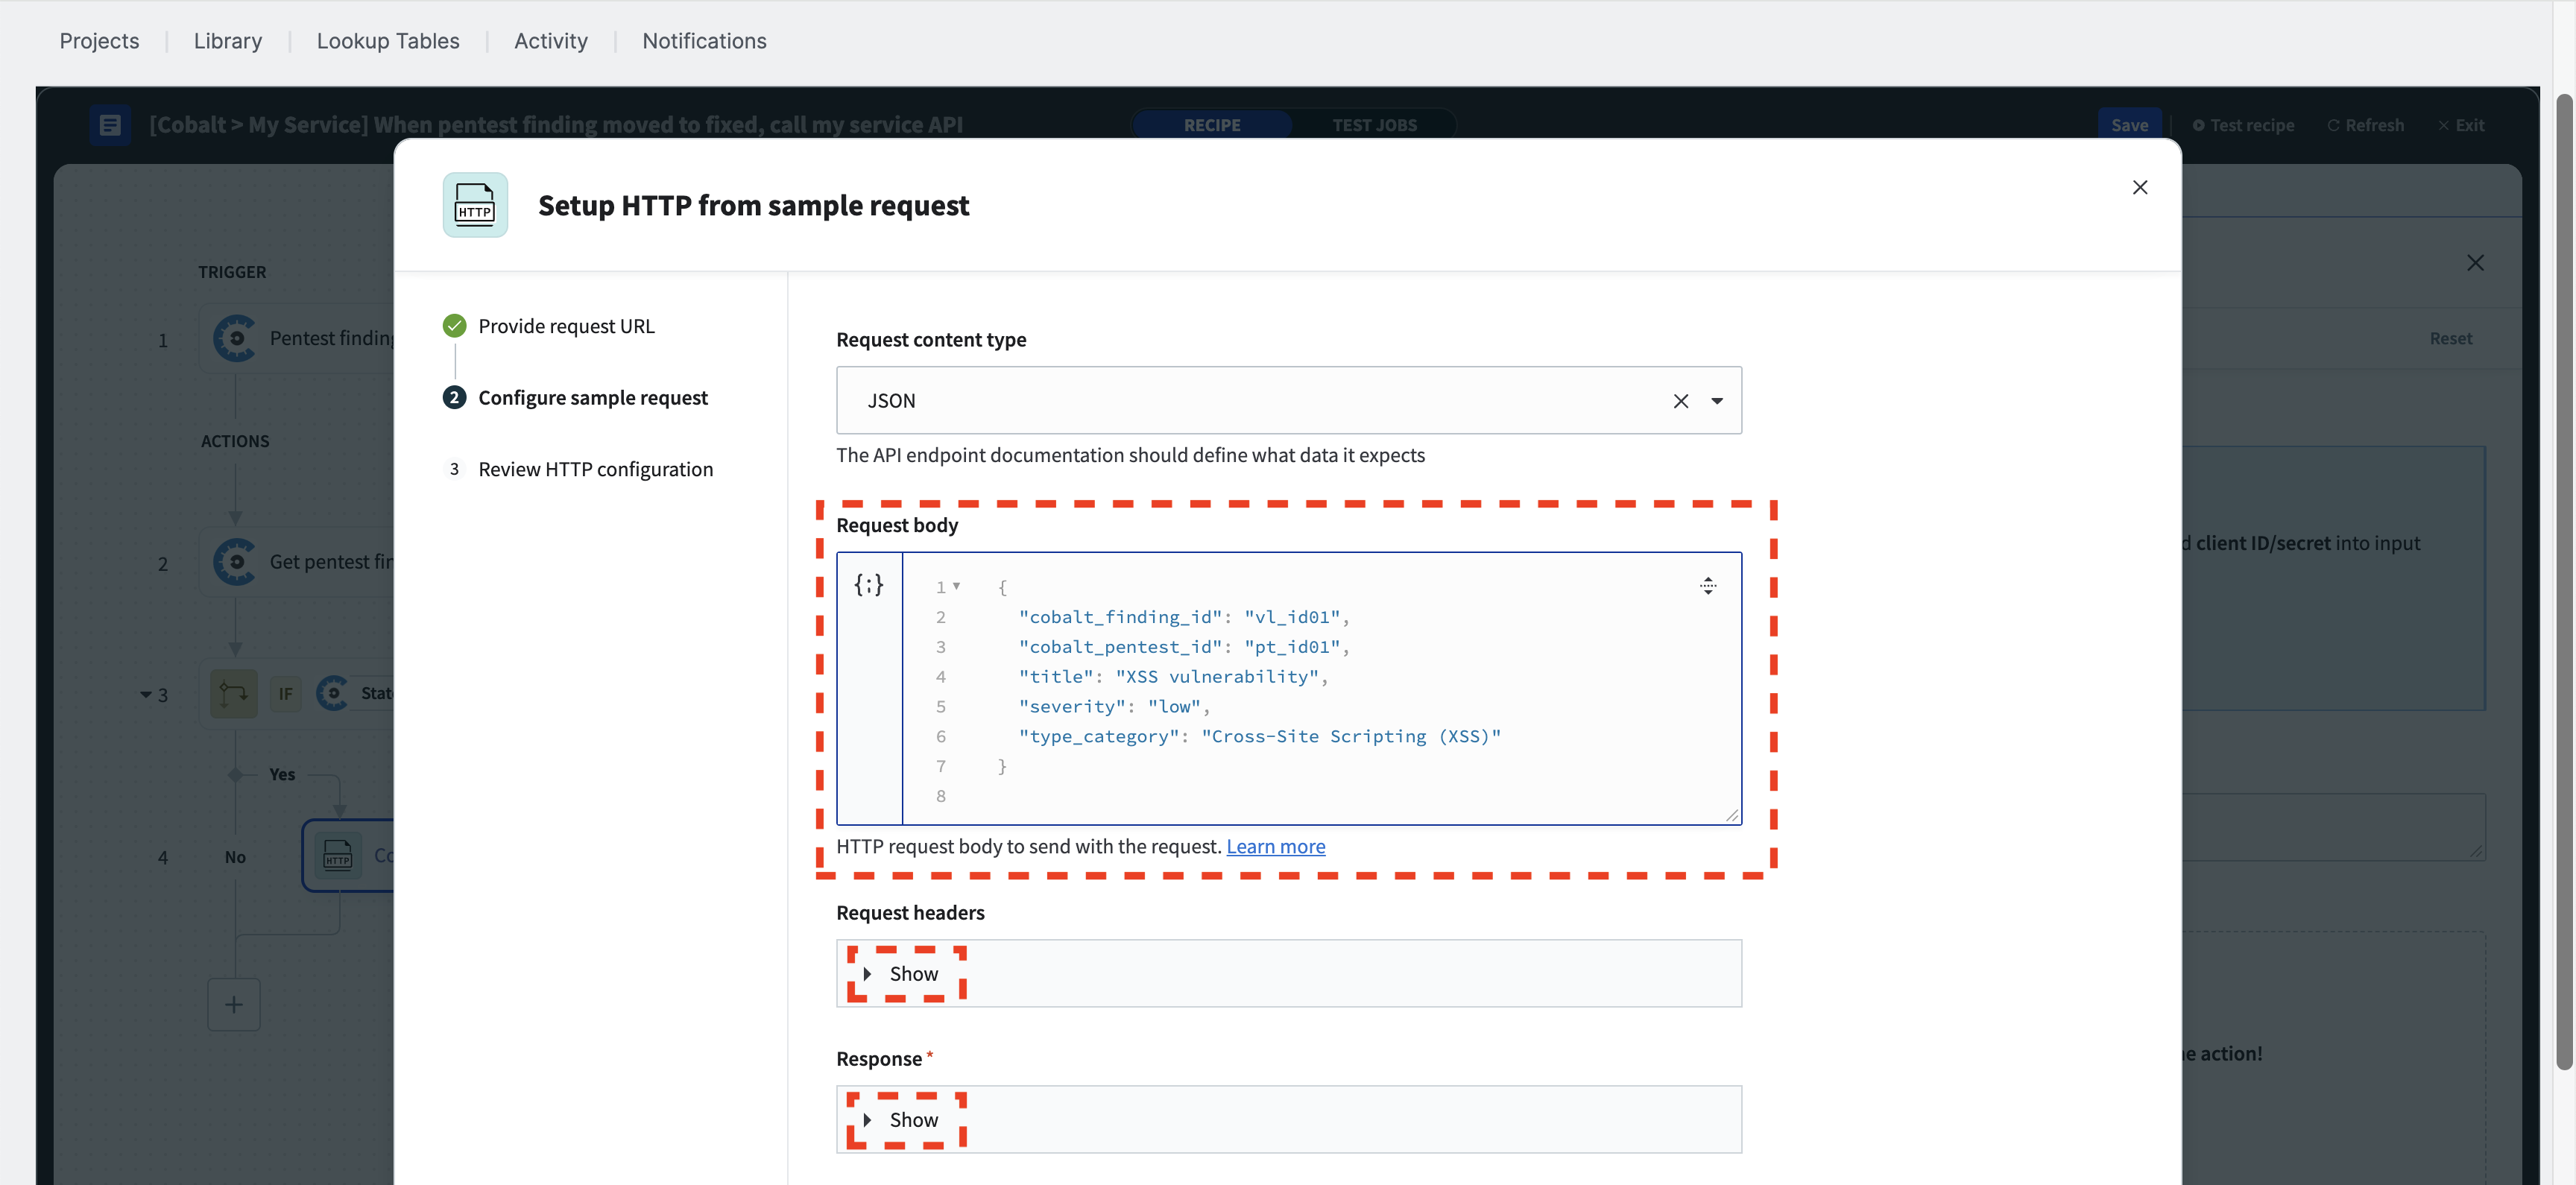Click the Request body label
Screen dimensions: 2576x1185
click(897, 525)
